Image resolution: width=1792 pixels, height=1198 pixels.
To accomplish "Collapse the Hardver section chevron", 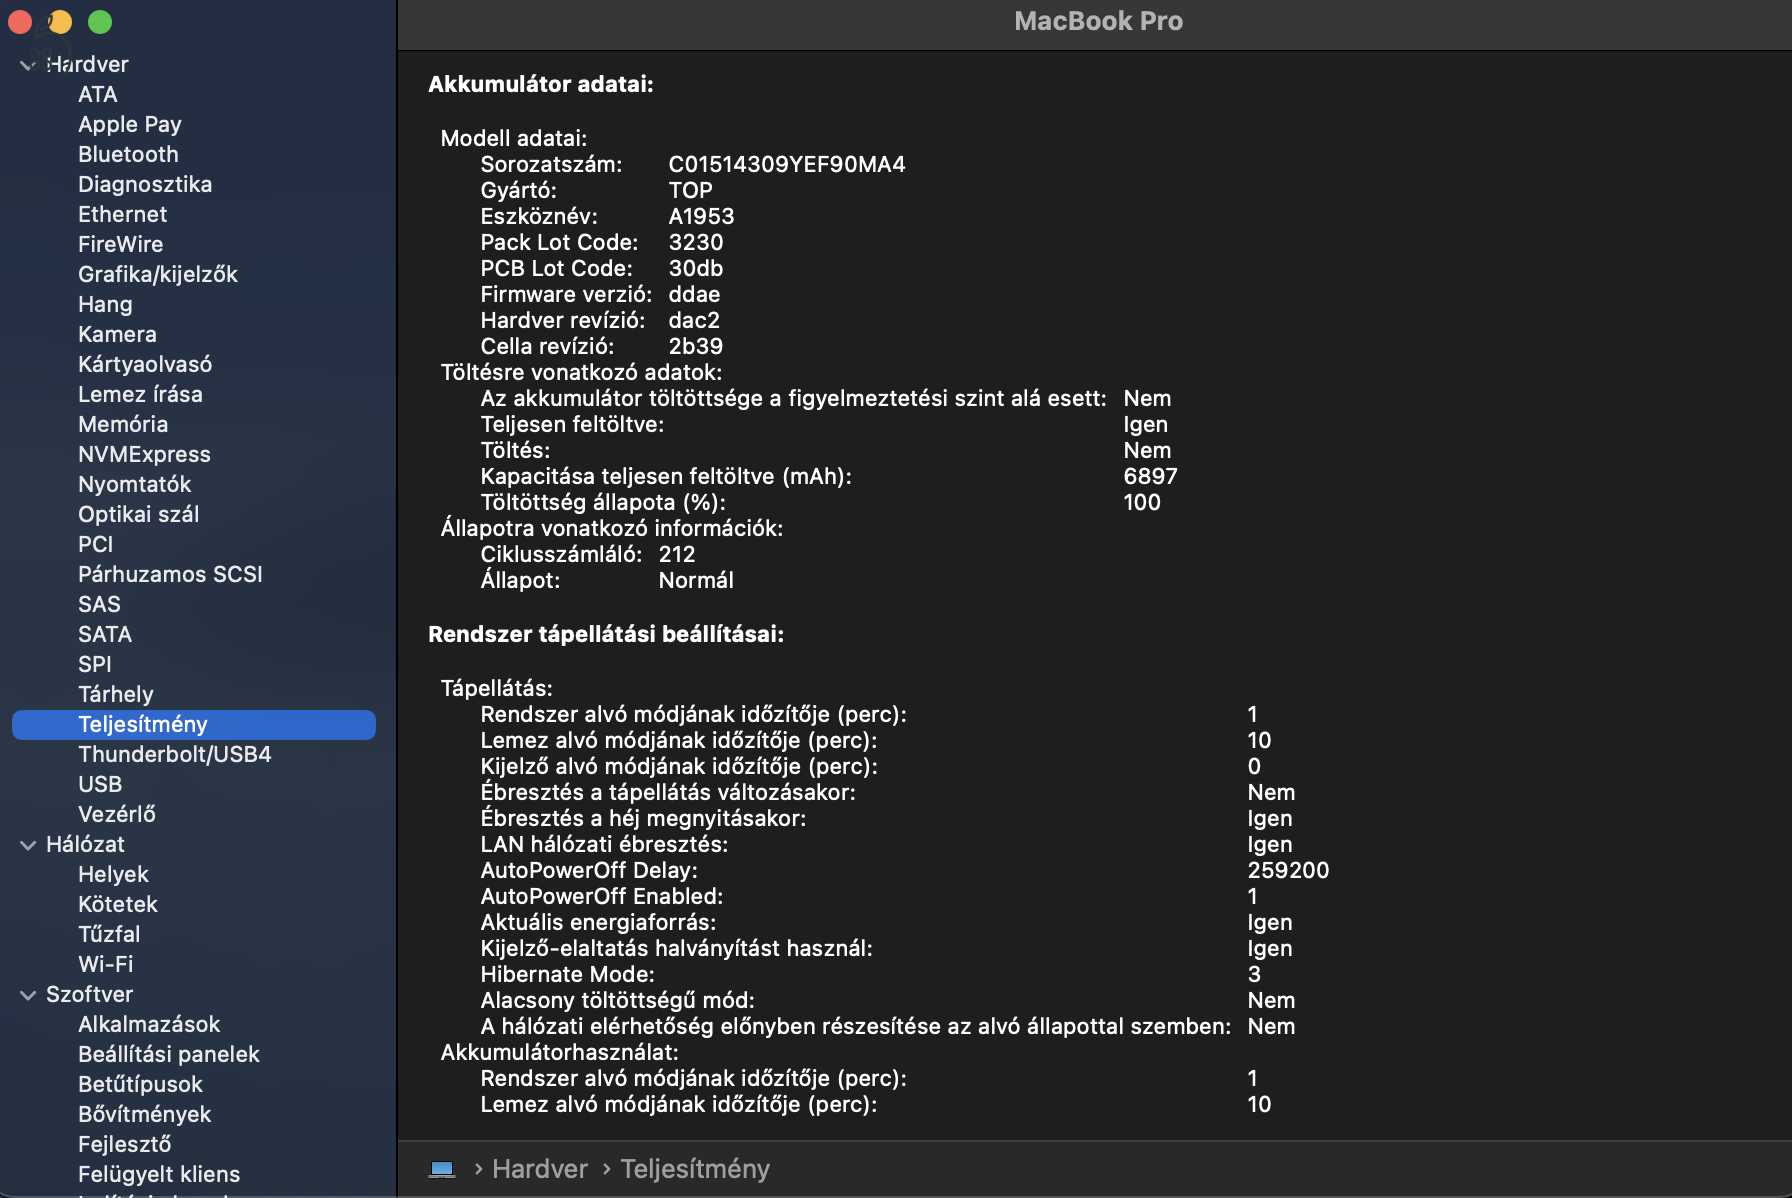I will click(28, 65).
